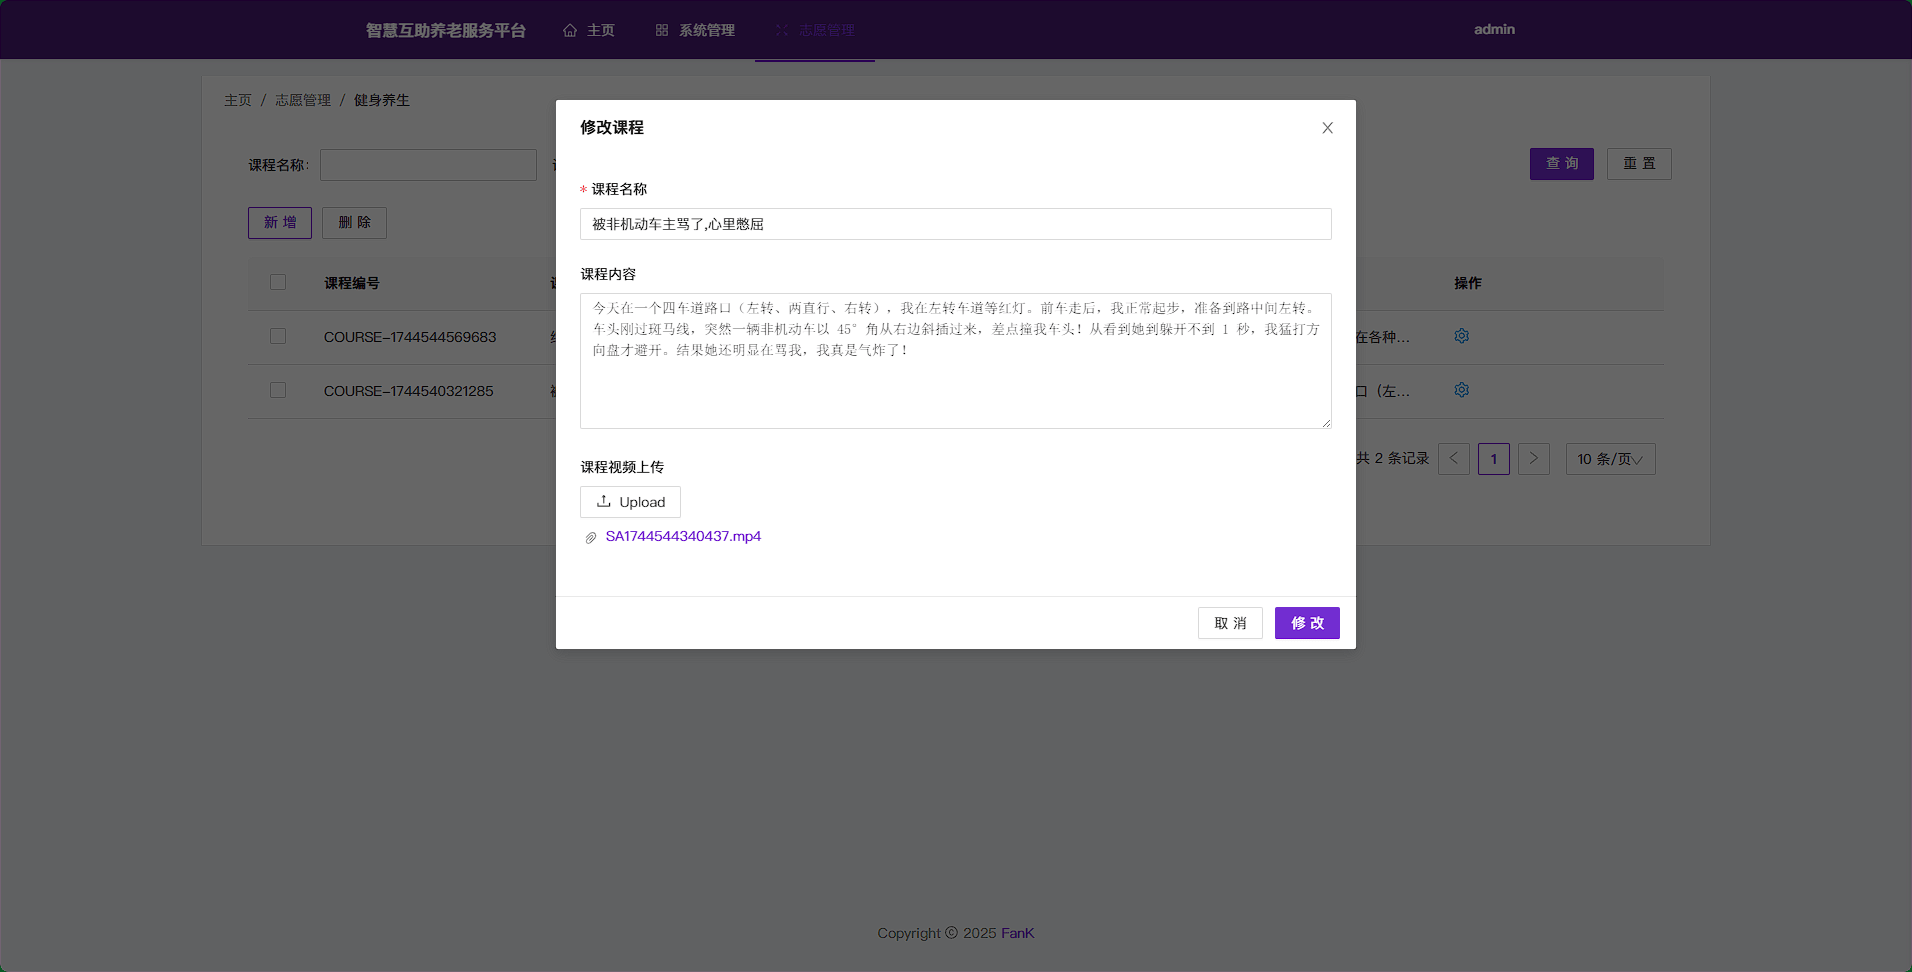Focus the 课程名称 search input on page

click(428, 165)
